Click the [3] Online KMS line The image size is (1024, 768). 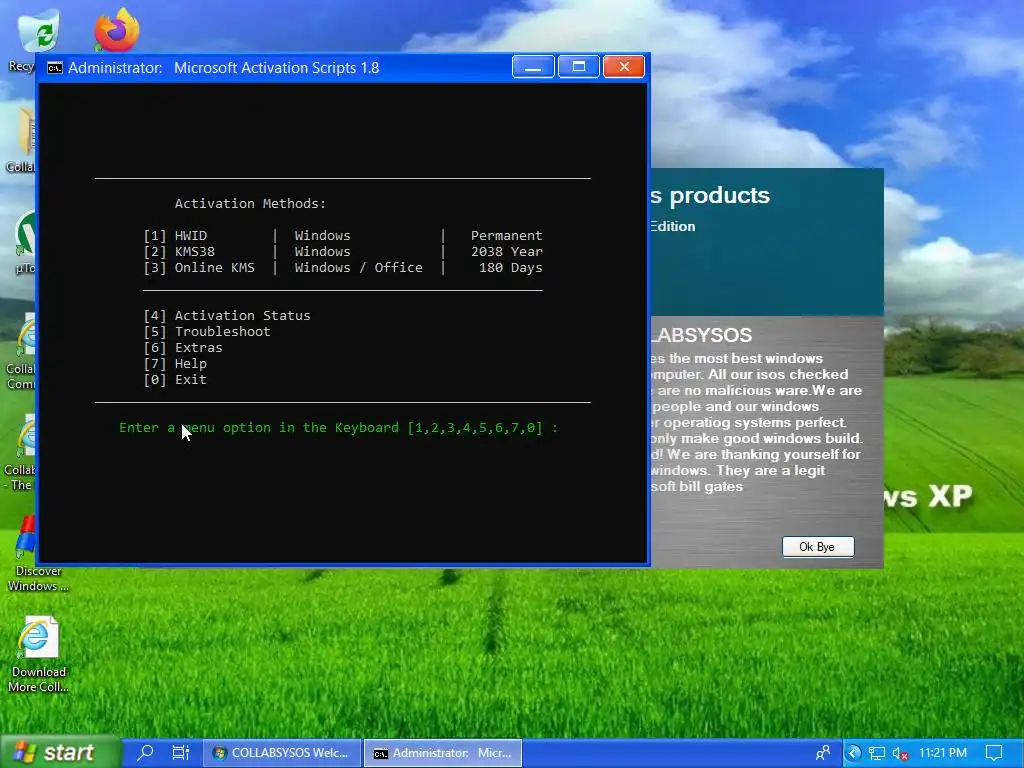pos(343,268)
